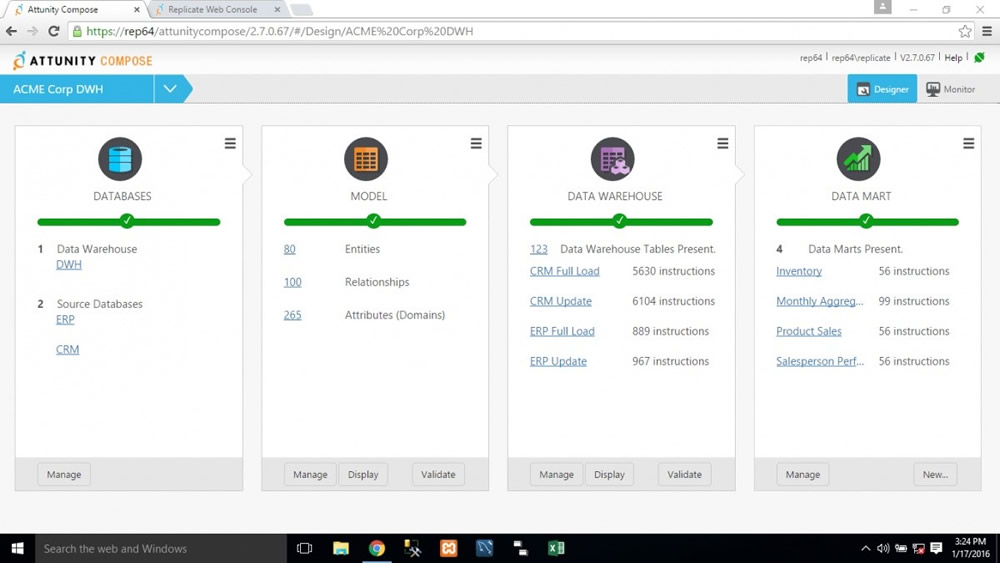Click the Search the web and Windows box
The height and width of the screenshot is (563, 1000).
pos(161,548)
